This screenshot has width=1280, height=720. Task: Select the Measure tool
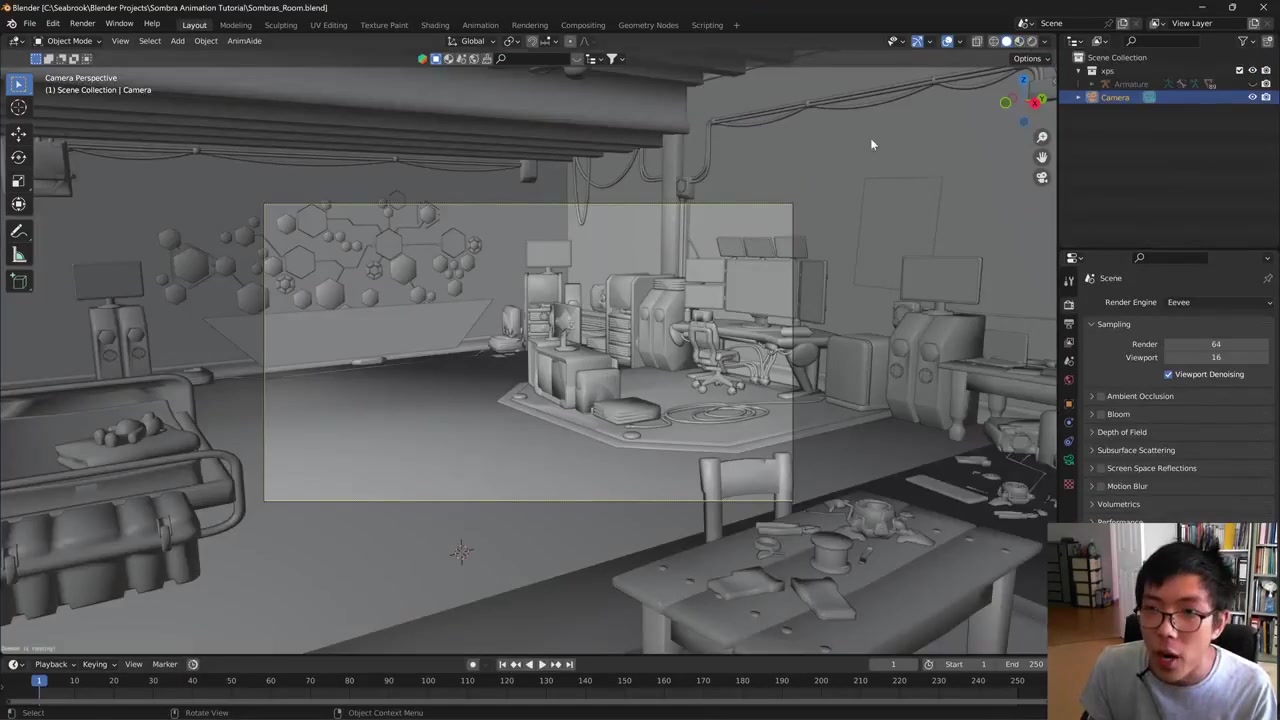click(18, 256)
